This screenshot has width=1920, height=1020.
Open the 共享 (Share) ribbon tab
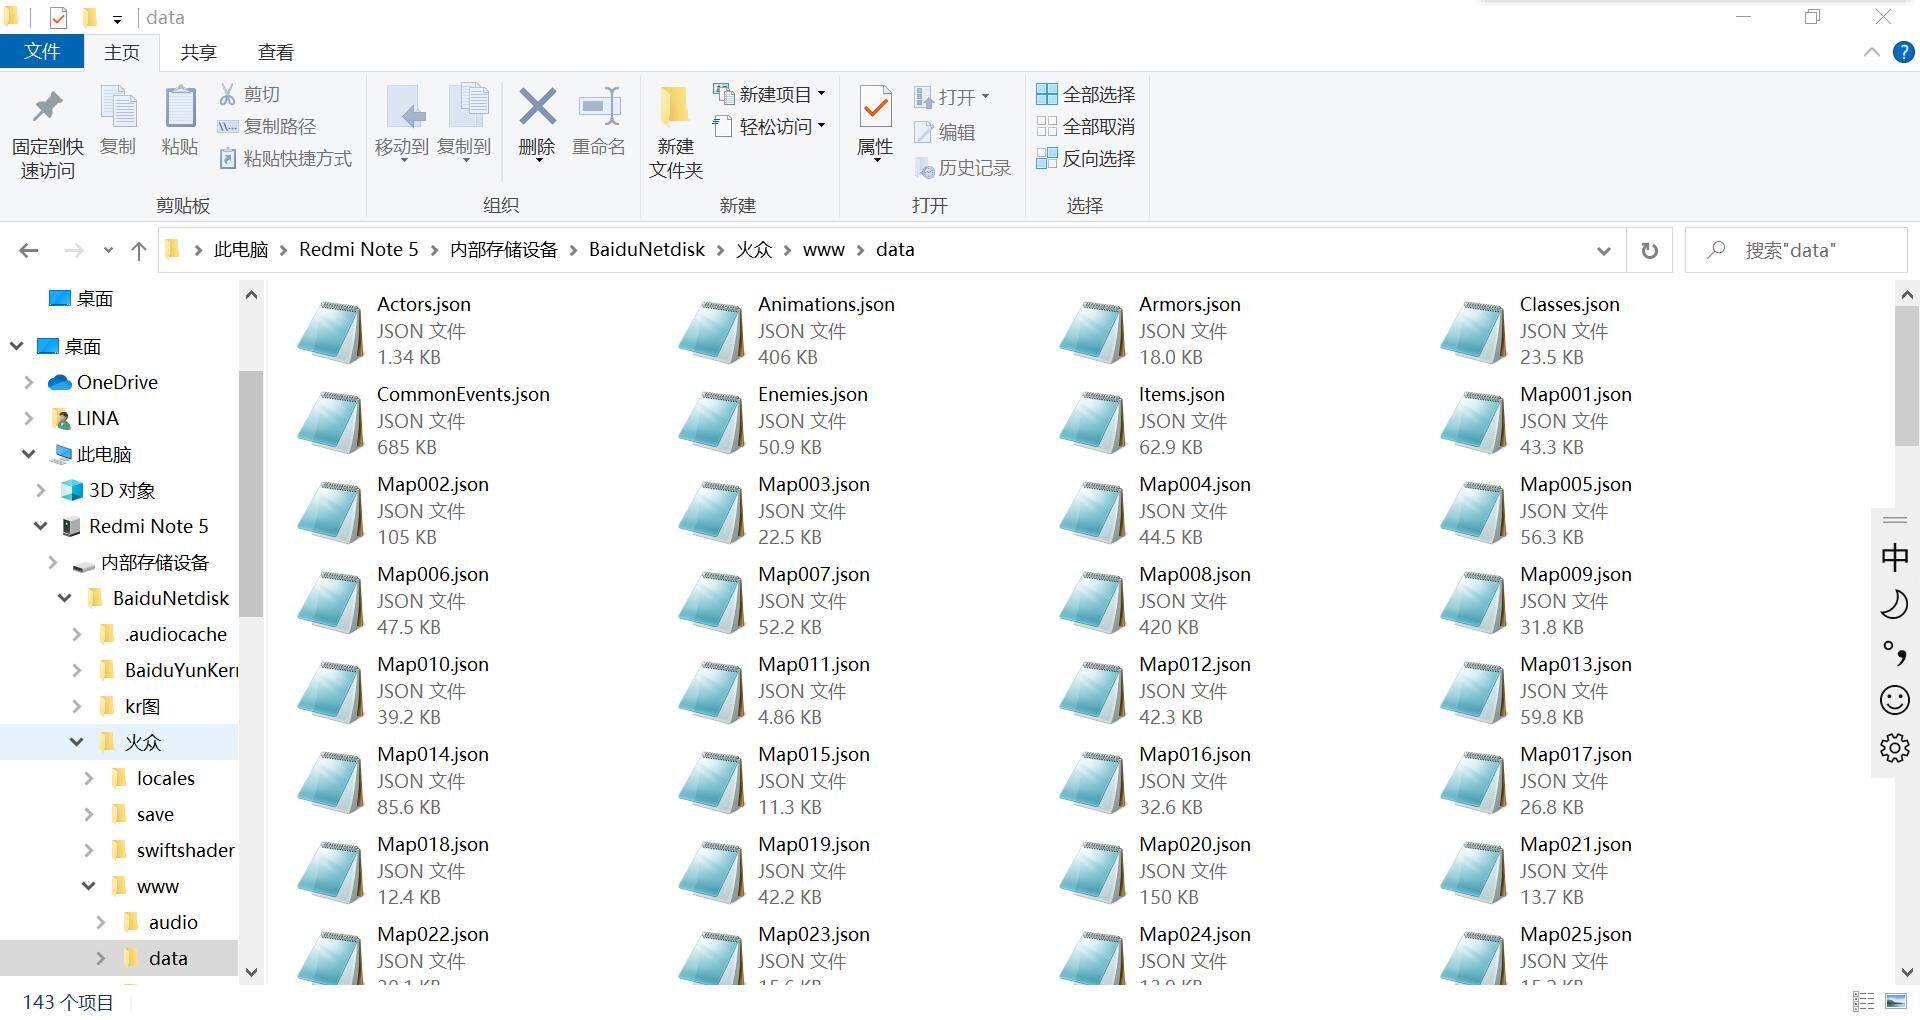pos(198,52)
